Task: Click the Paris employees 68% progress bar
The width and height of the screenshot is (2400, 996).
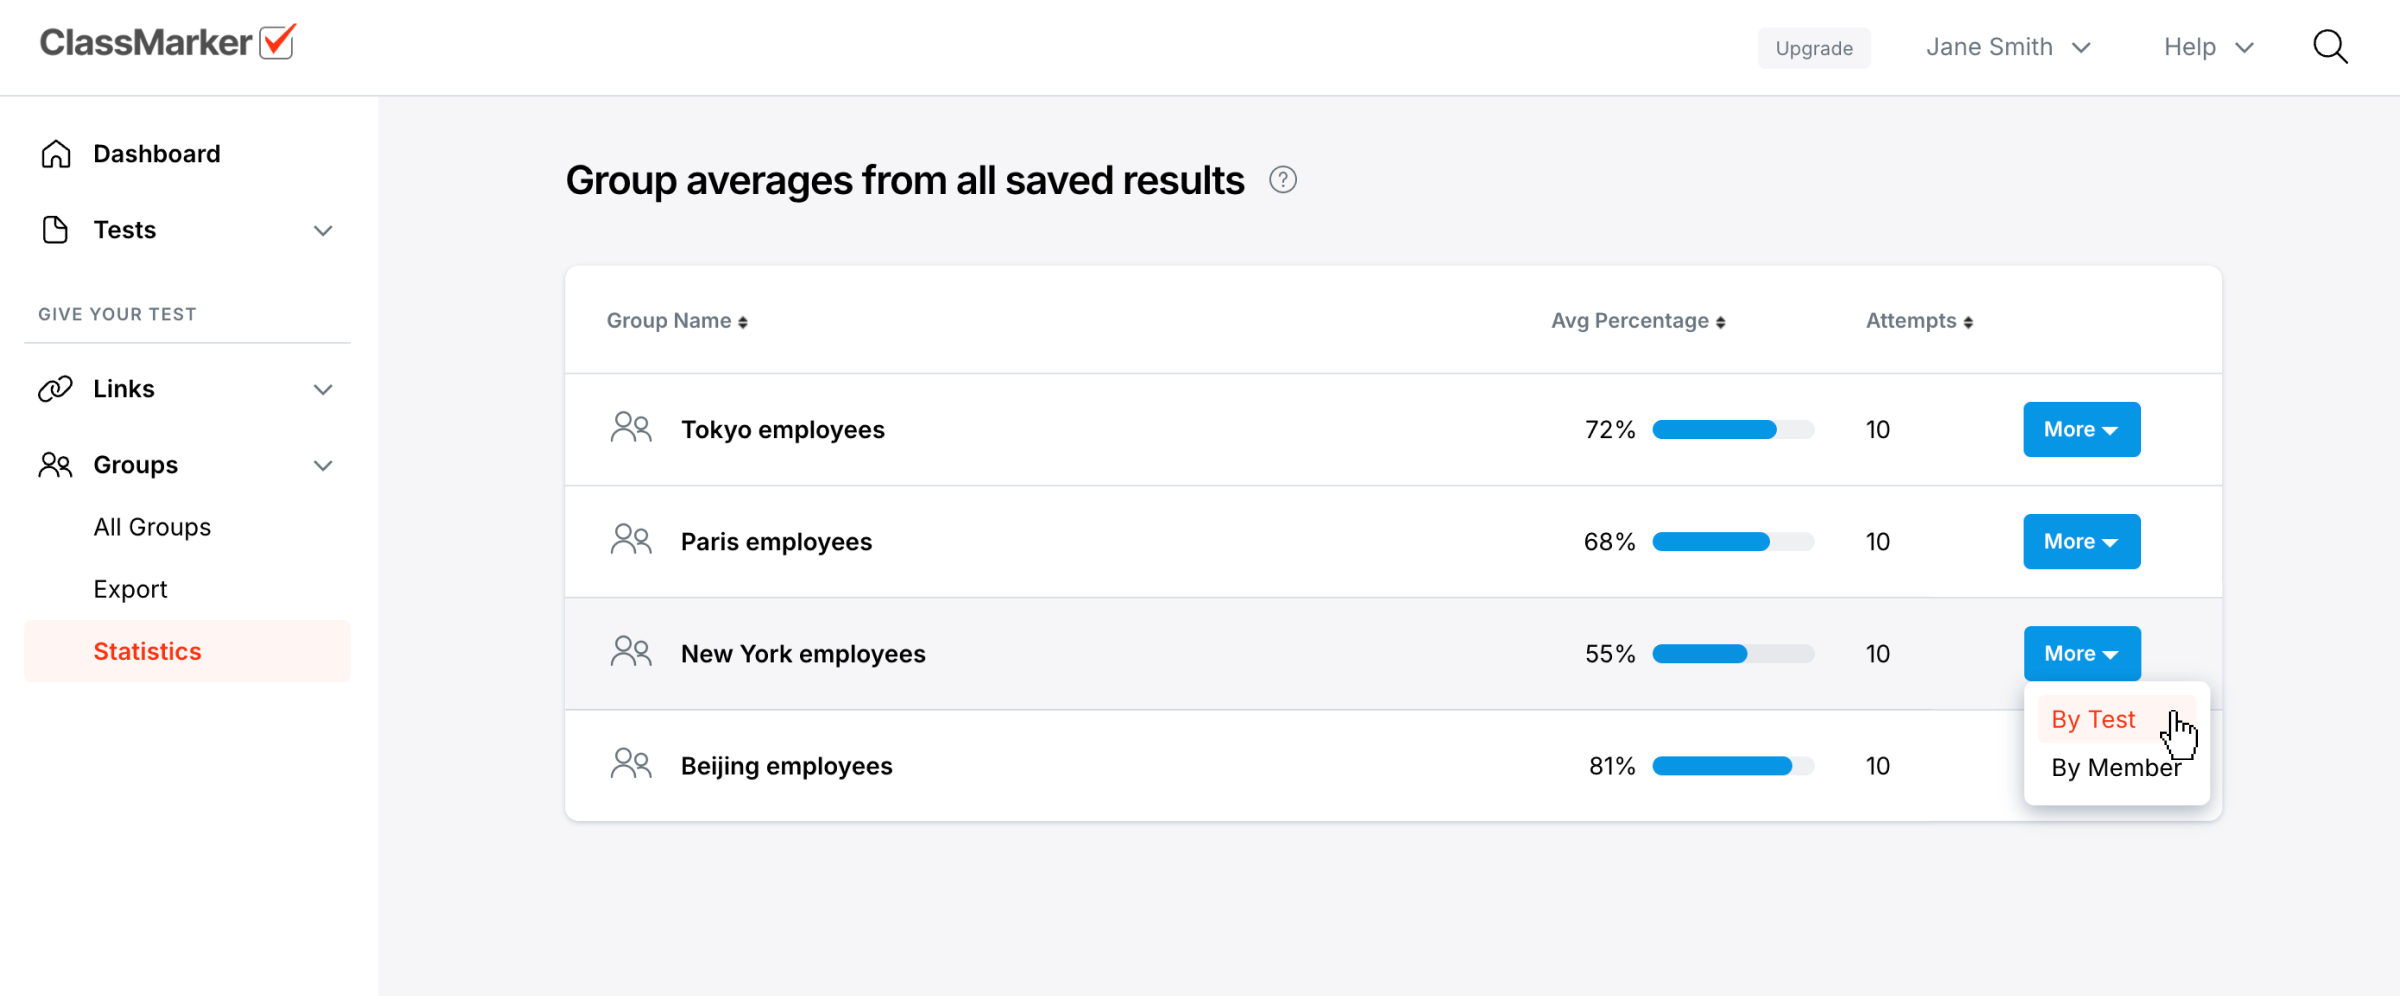Action: point(1732,542)
